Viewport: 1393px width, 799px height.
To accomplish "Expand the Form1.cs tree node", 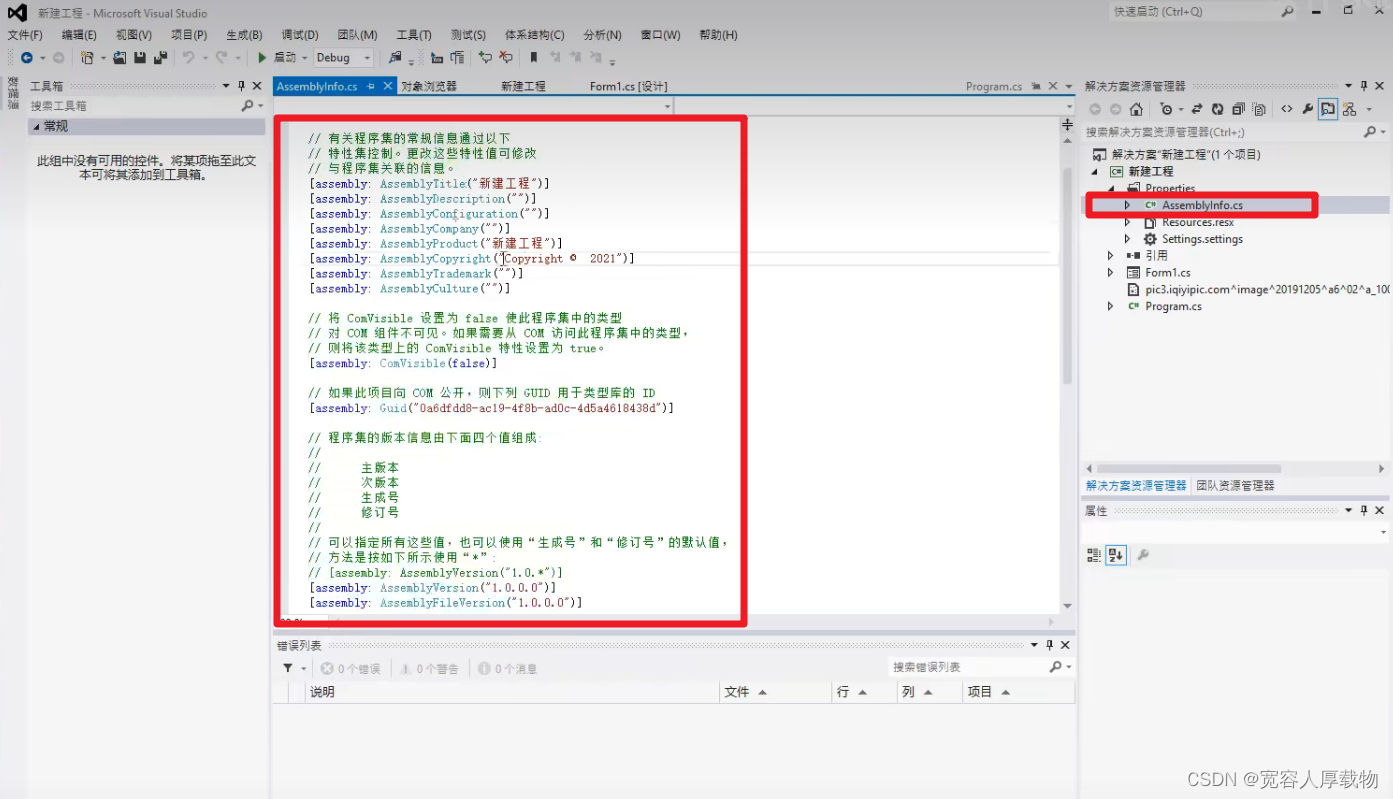I will pos(1110,272).
